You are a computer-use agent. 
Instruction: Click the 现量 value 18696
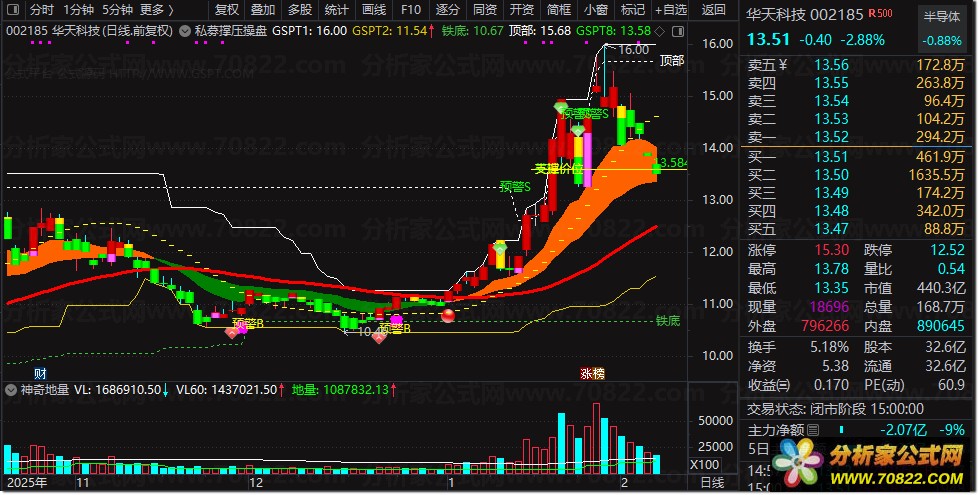pos(829,307)
